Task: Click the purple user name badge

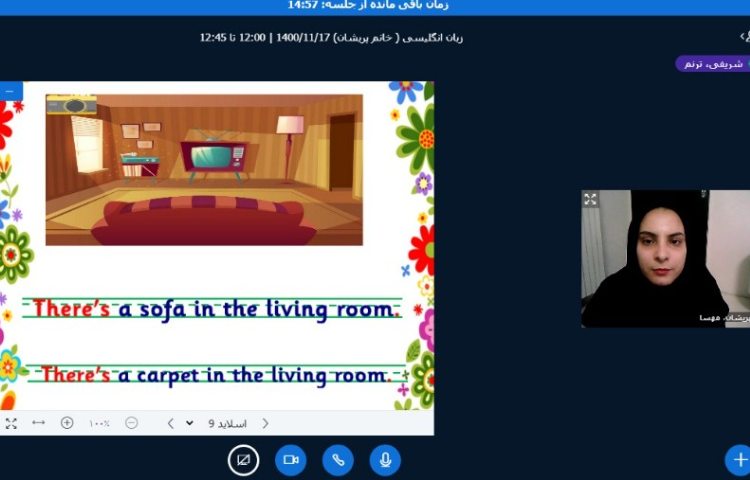Action: point(711,63)
